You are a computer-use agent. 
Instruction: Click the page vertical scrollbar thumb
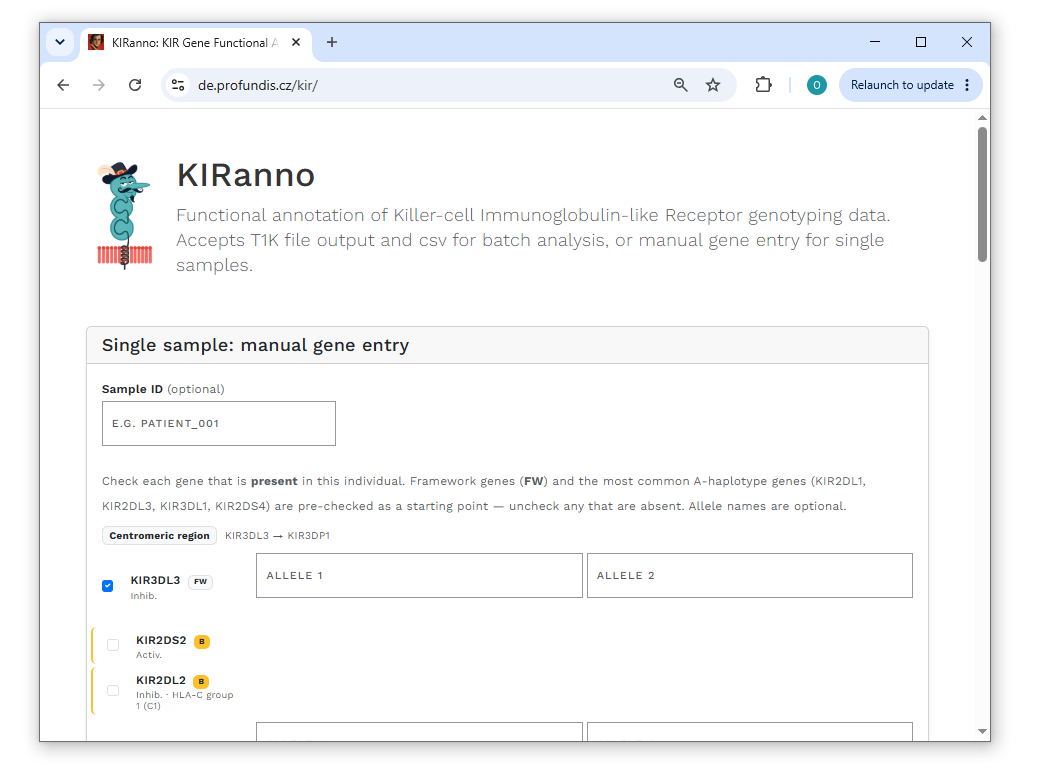(982, 194)
